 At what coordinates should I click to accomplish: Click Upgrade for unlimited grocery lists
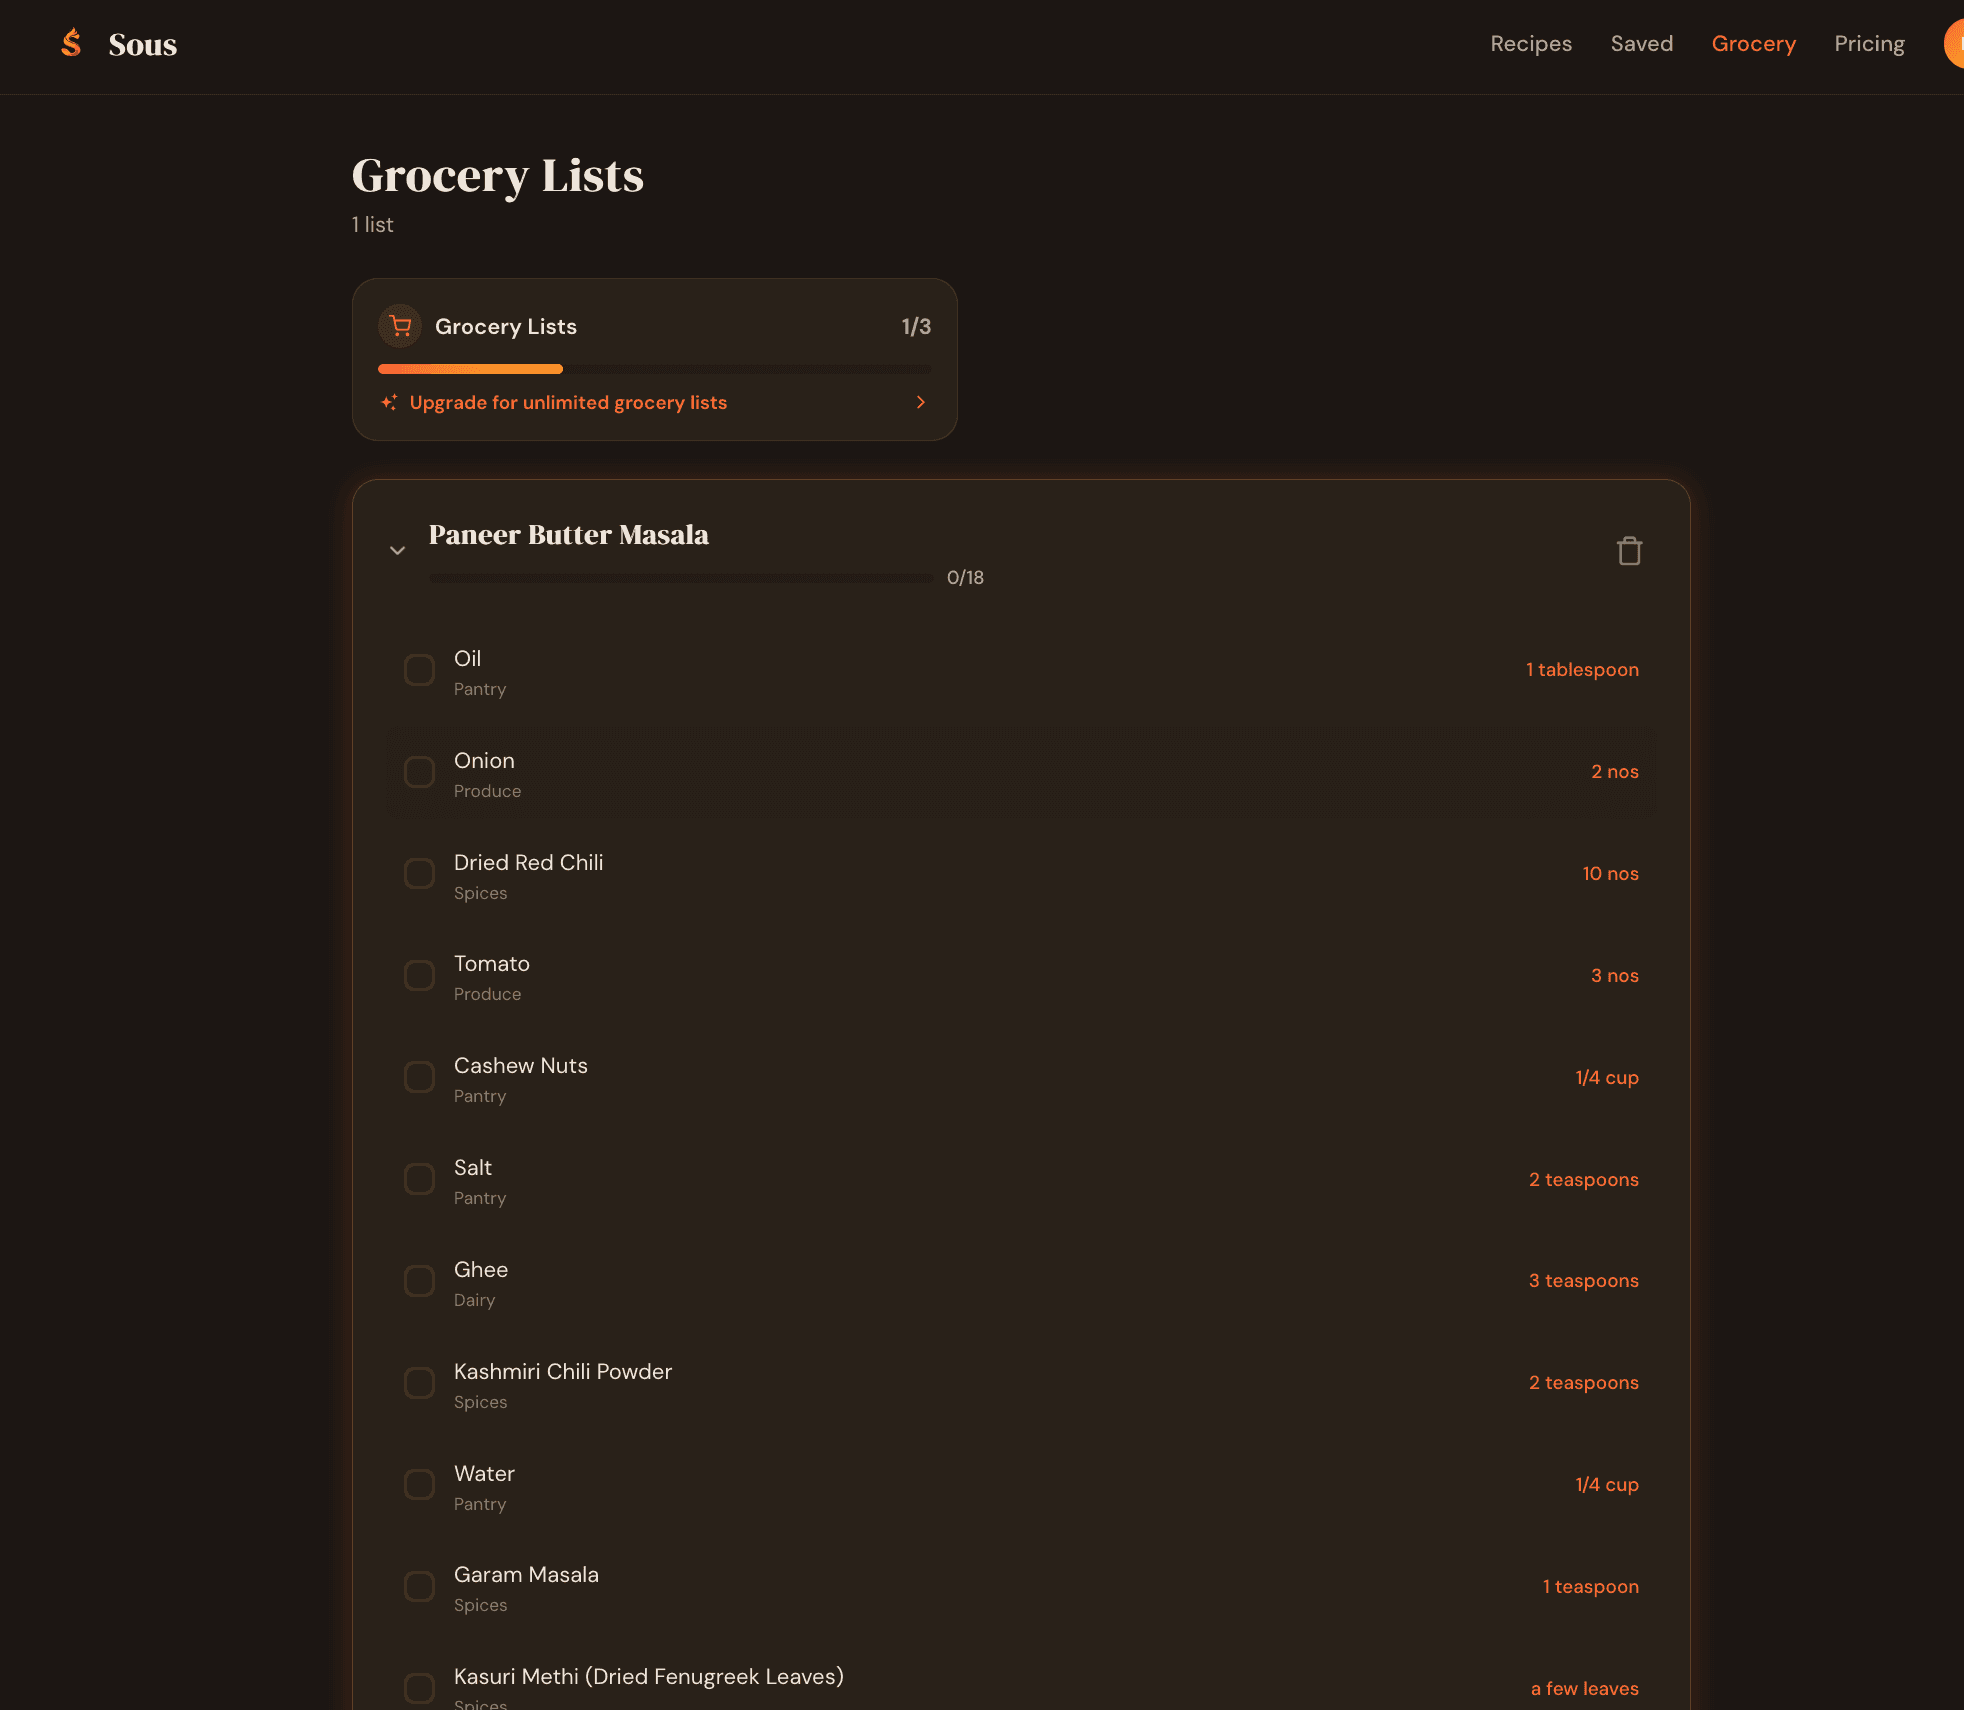pos(568,402)
